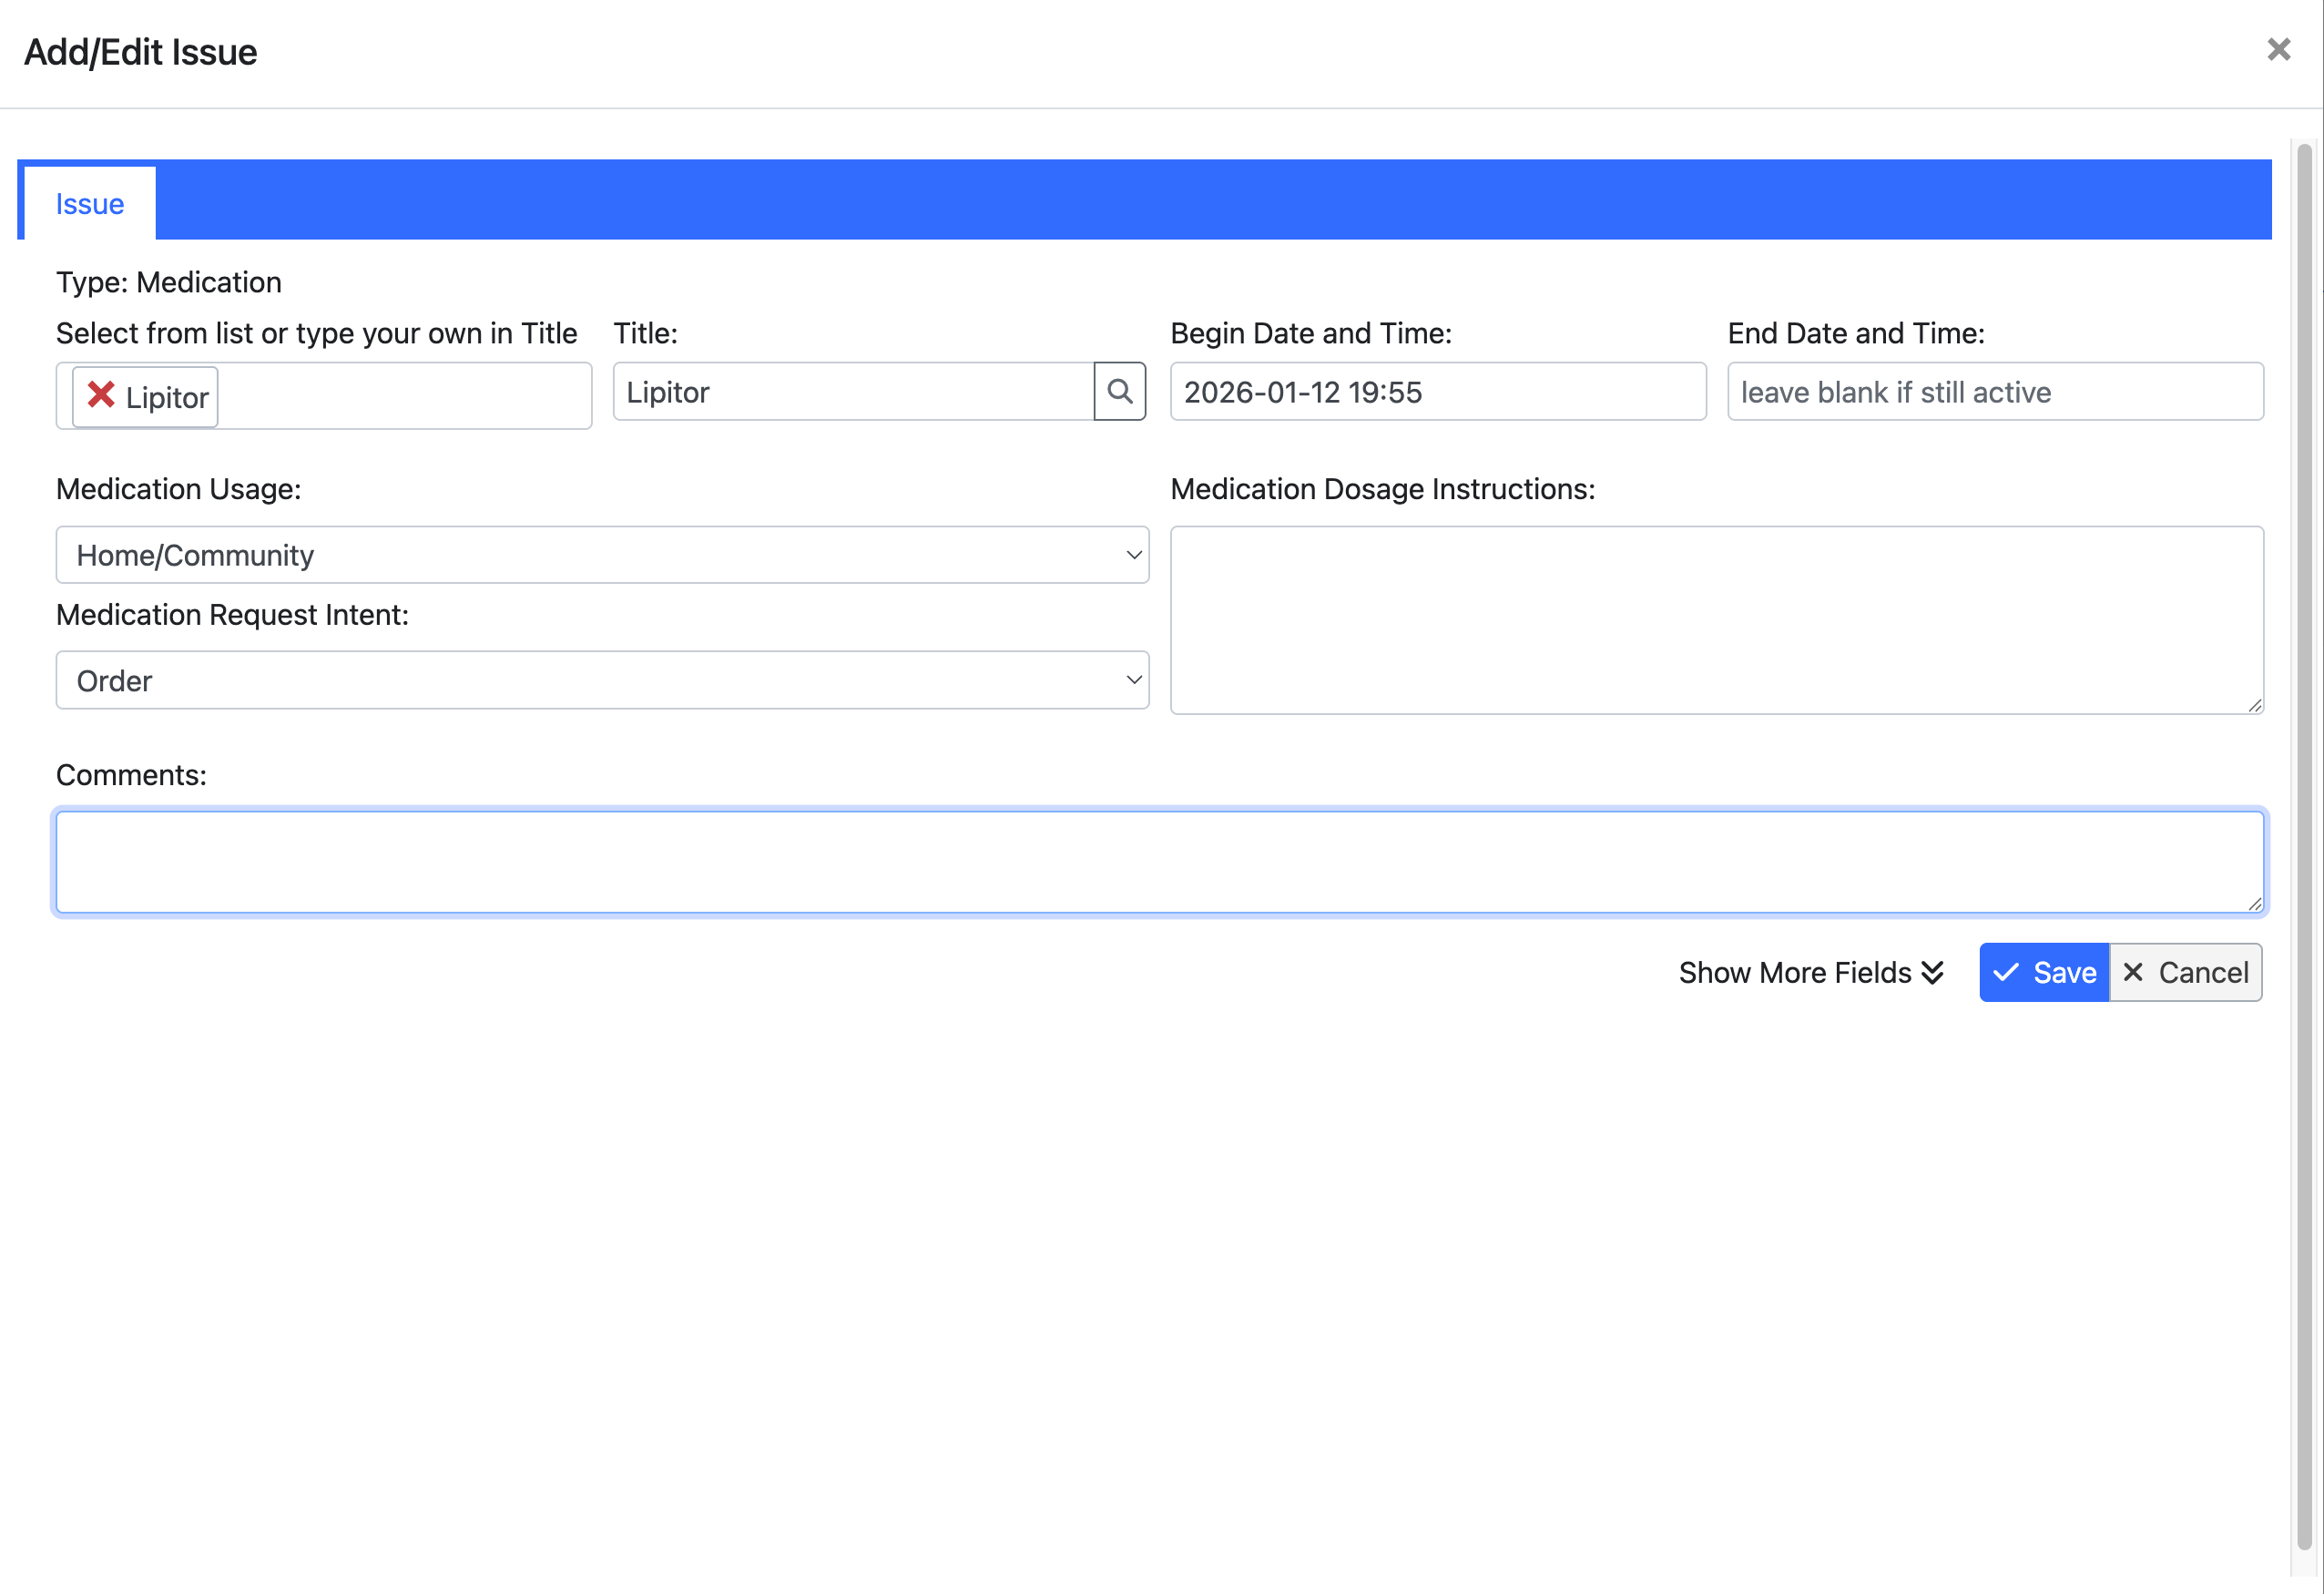Click the checkmark icon inside the Save button
The width and height of the screenshot is (2324, 1594).
2005,972
